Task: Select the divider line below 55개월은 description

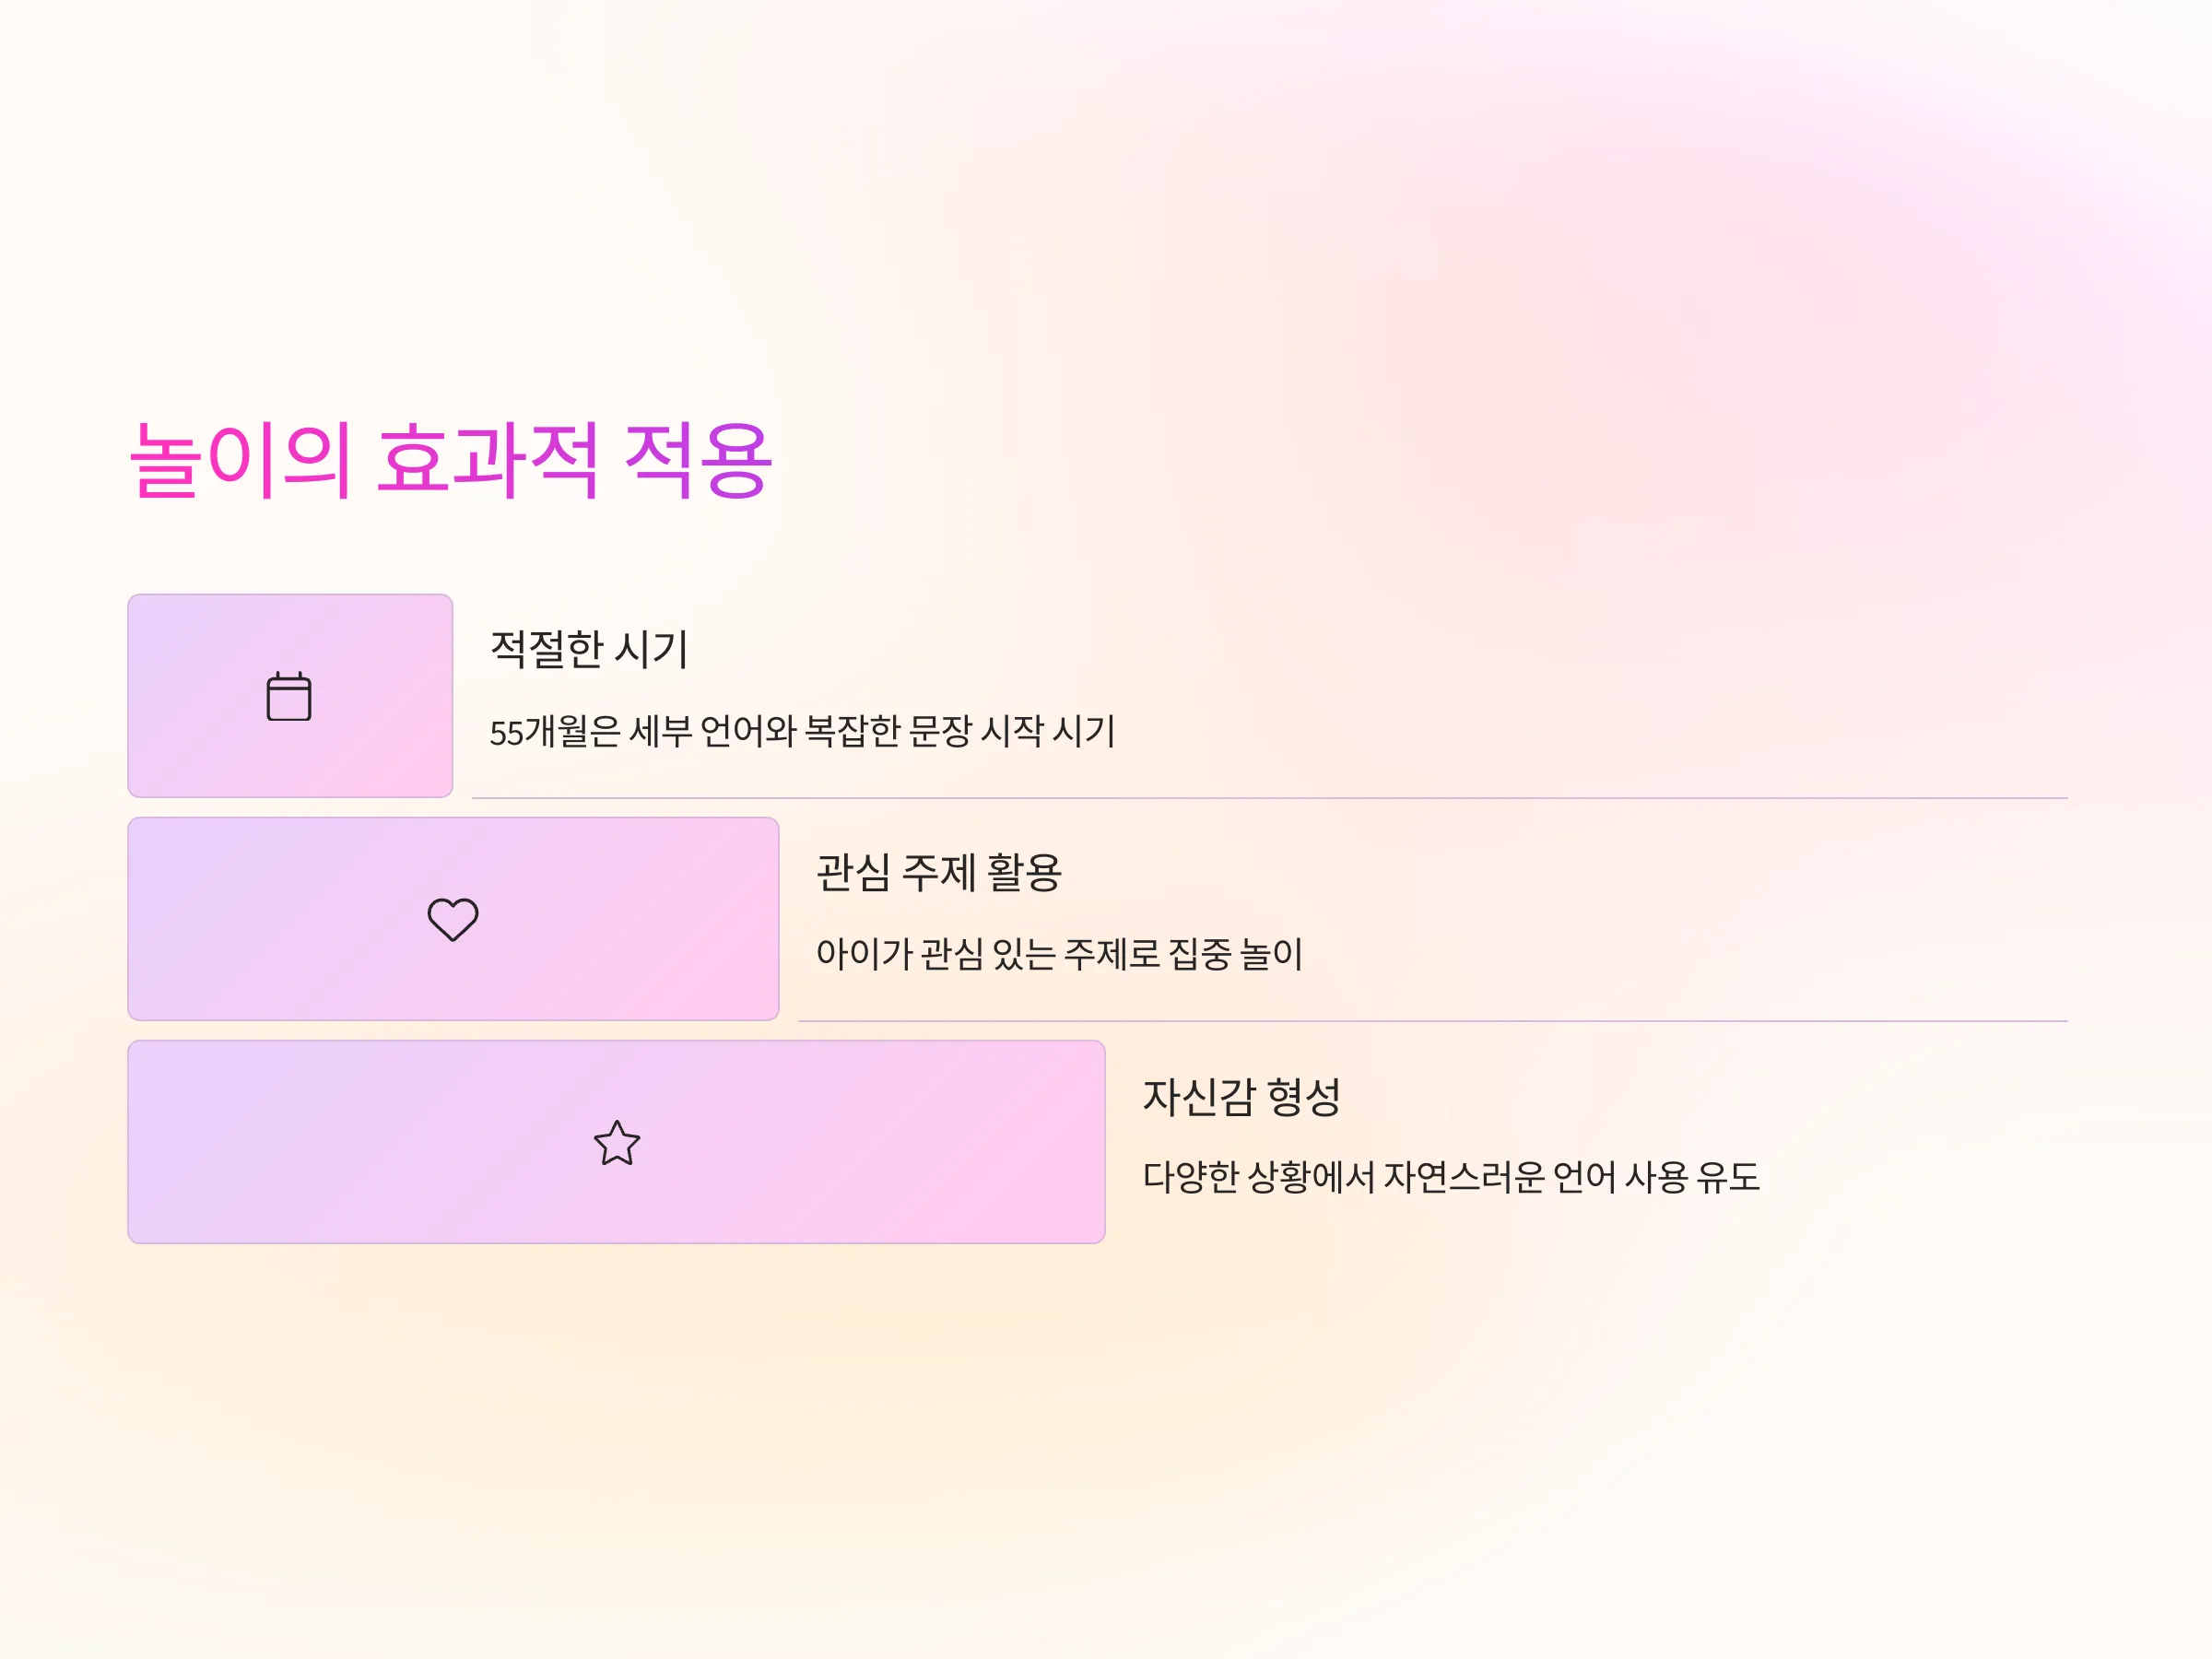Action: [x=1270, y=798]
